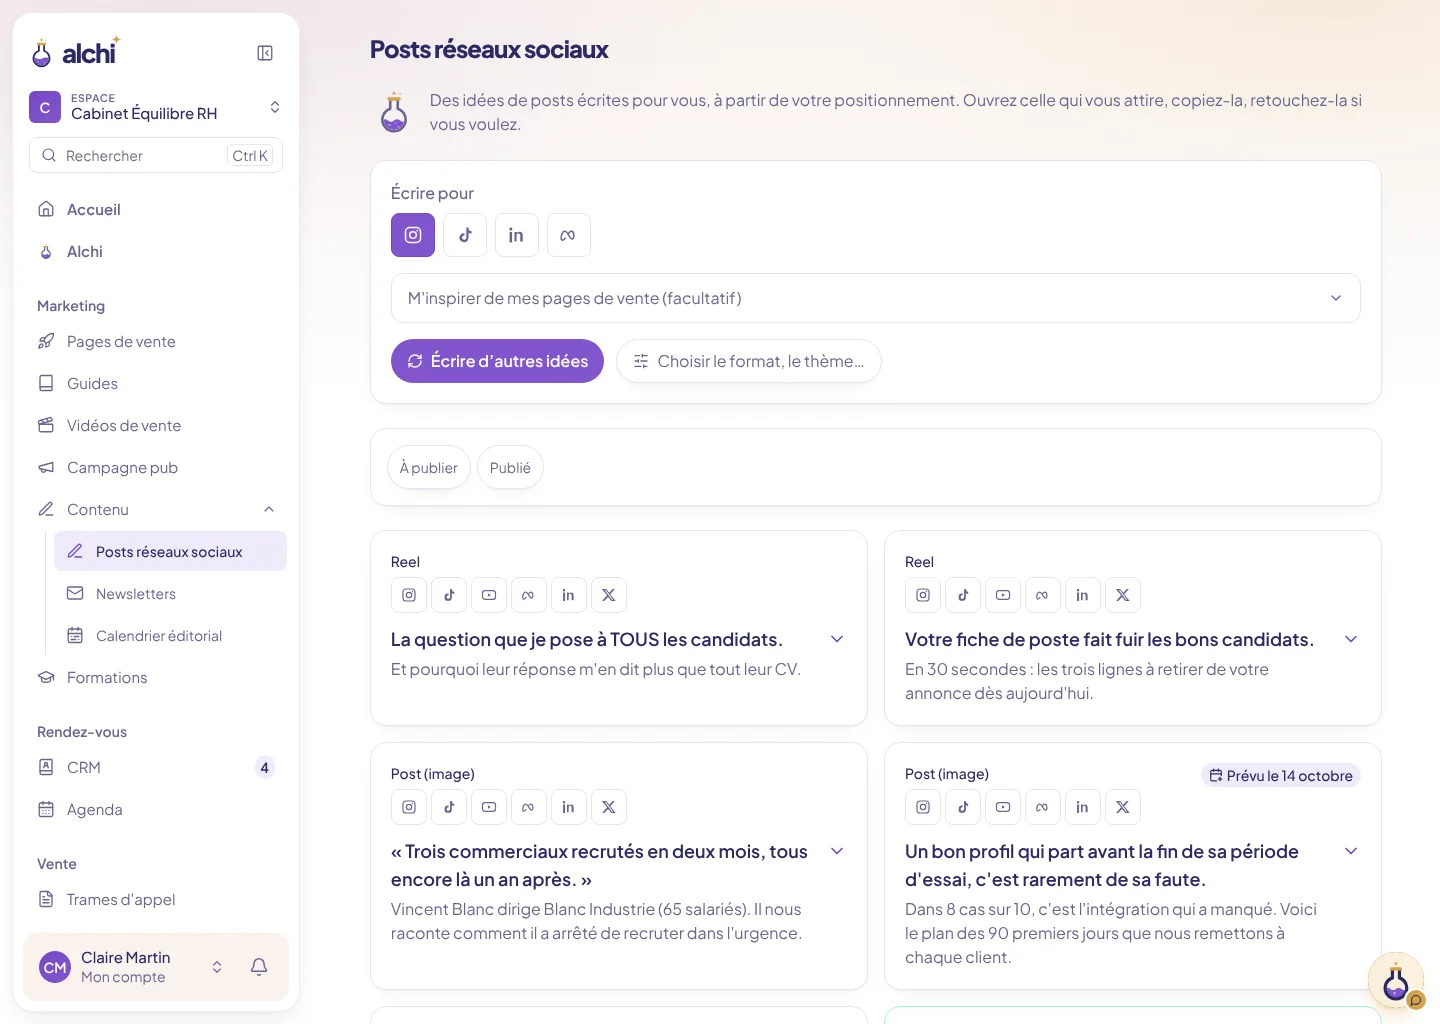Open M'inspirer de mes pages de vente dropdown
Image resolution: width=1440 pixels, height=1024 pixels.
(x=876, y=298)
